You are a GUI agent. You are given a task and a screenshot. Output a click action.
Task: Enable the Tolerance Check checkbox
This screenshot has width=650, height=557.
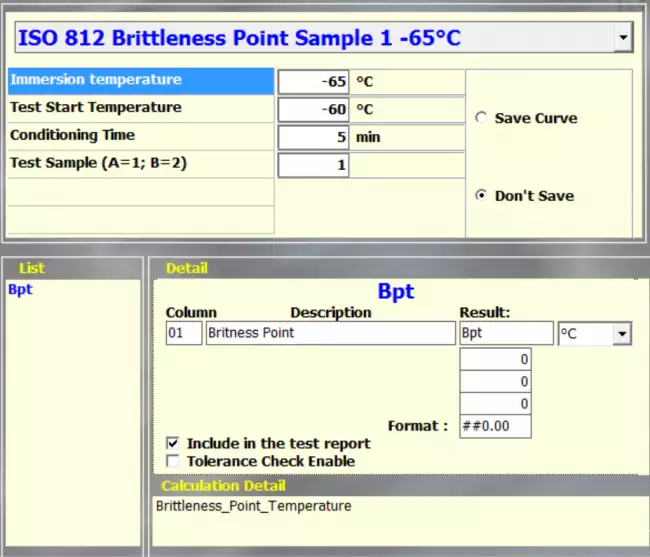click(173, 461)
